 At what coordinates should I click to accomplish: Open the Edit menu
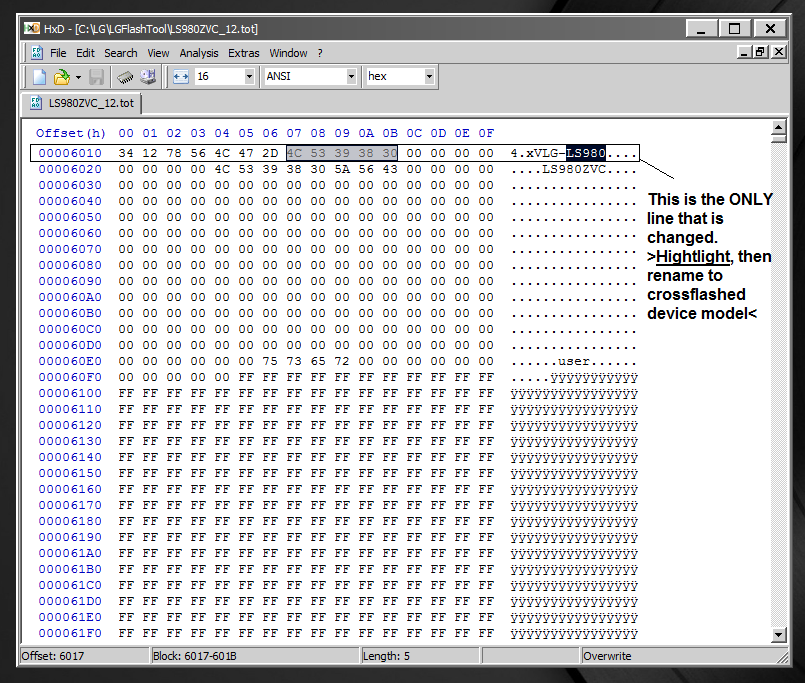coord(85,53)
